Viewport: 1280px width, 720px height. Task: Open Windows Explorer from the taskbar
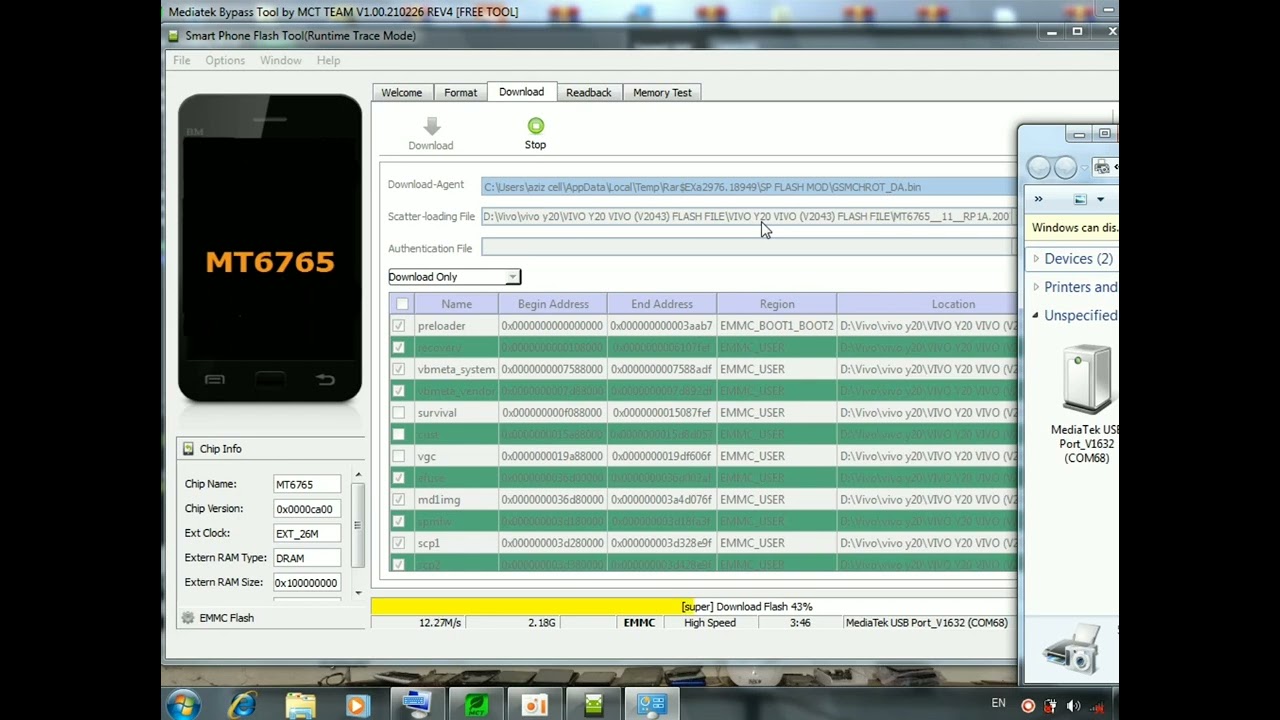300,705
